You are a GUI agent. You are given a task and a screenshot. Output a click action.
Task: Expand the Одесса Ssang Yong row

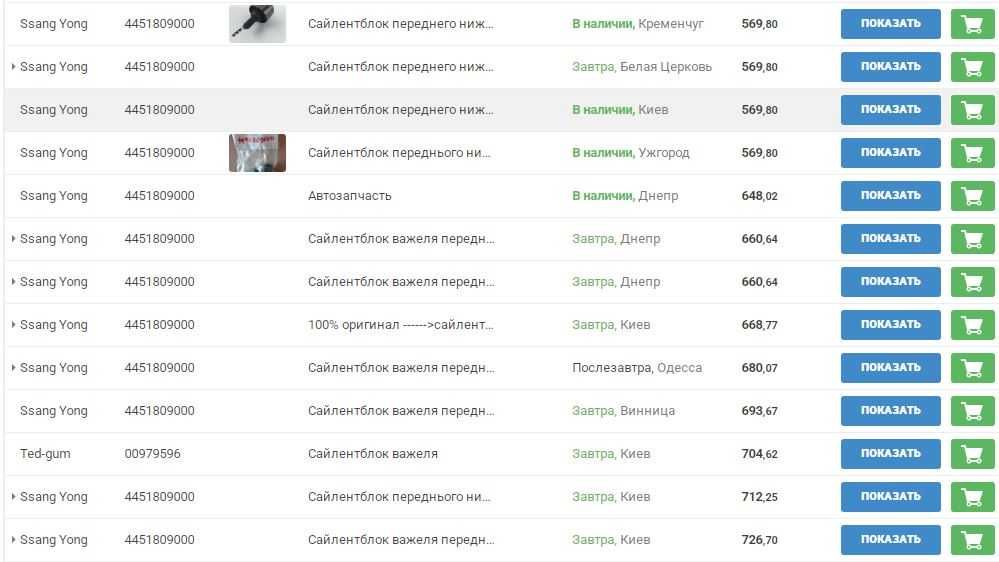13,368
